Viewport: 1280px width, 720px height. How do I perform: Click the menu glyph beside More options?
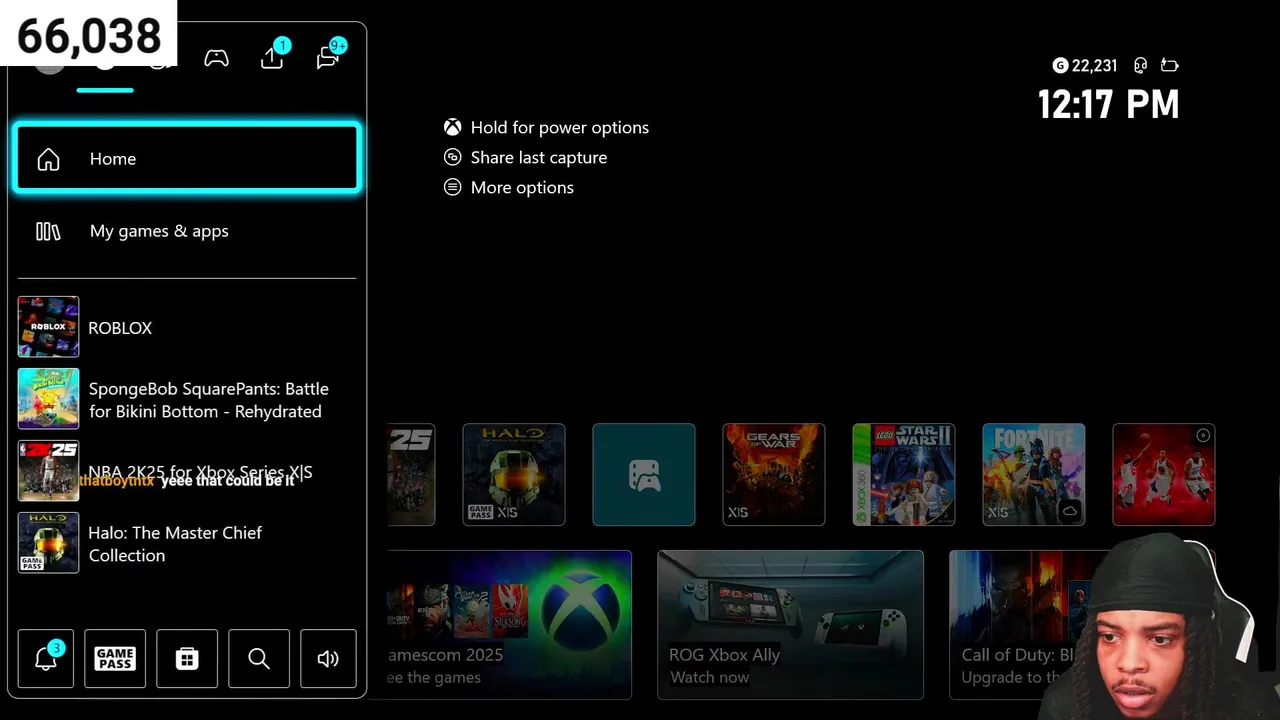(453, 187)
